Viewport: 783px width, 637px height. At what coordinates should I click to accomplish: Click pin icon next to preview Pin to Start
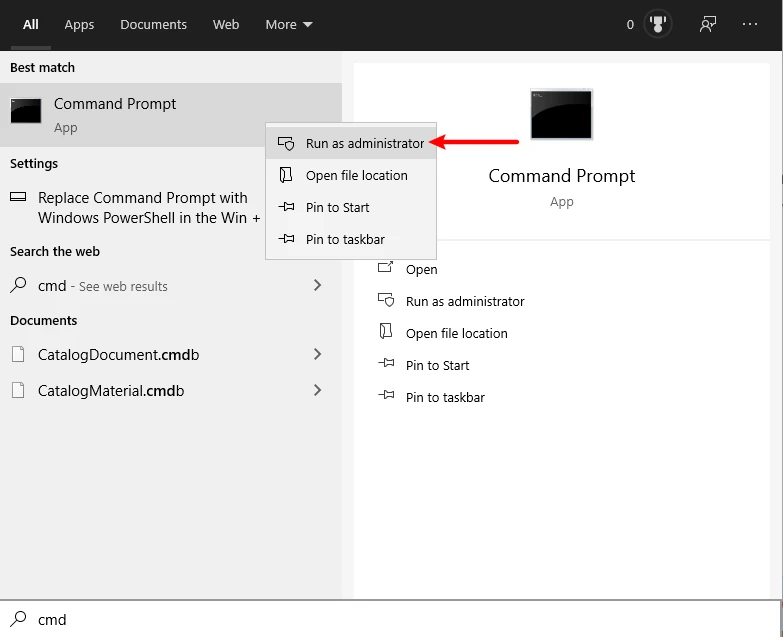point(386,363)
